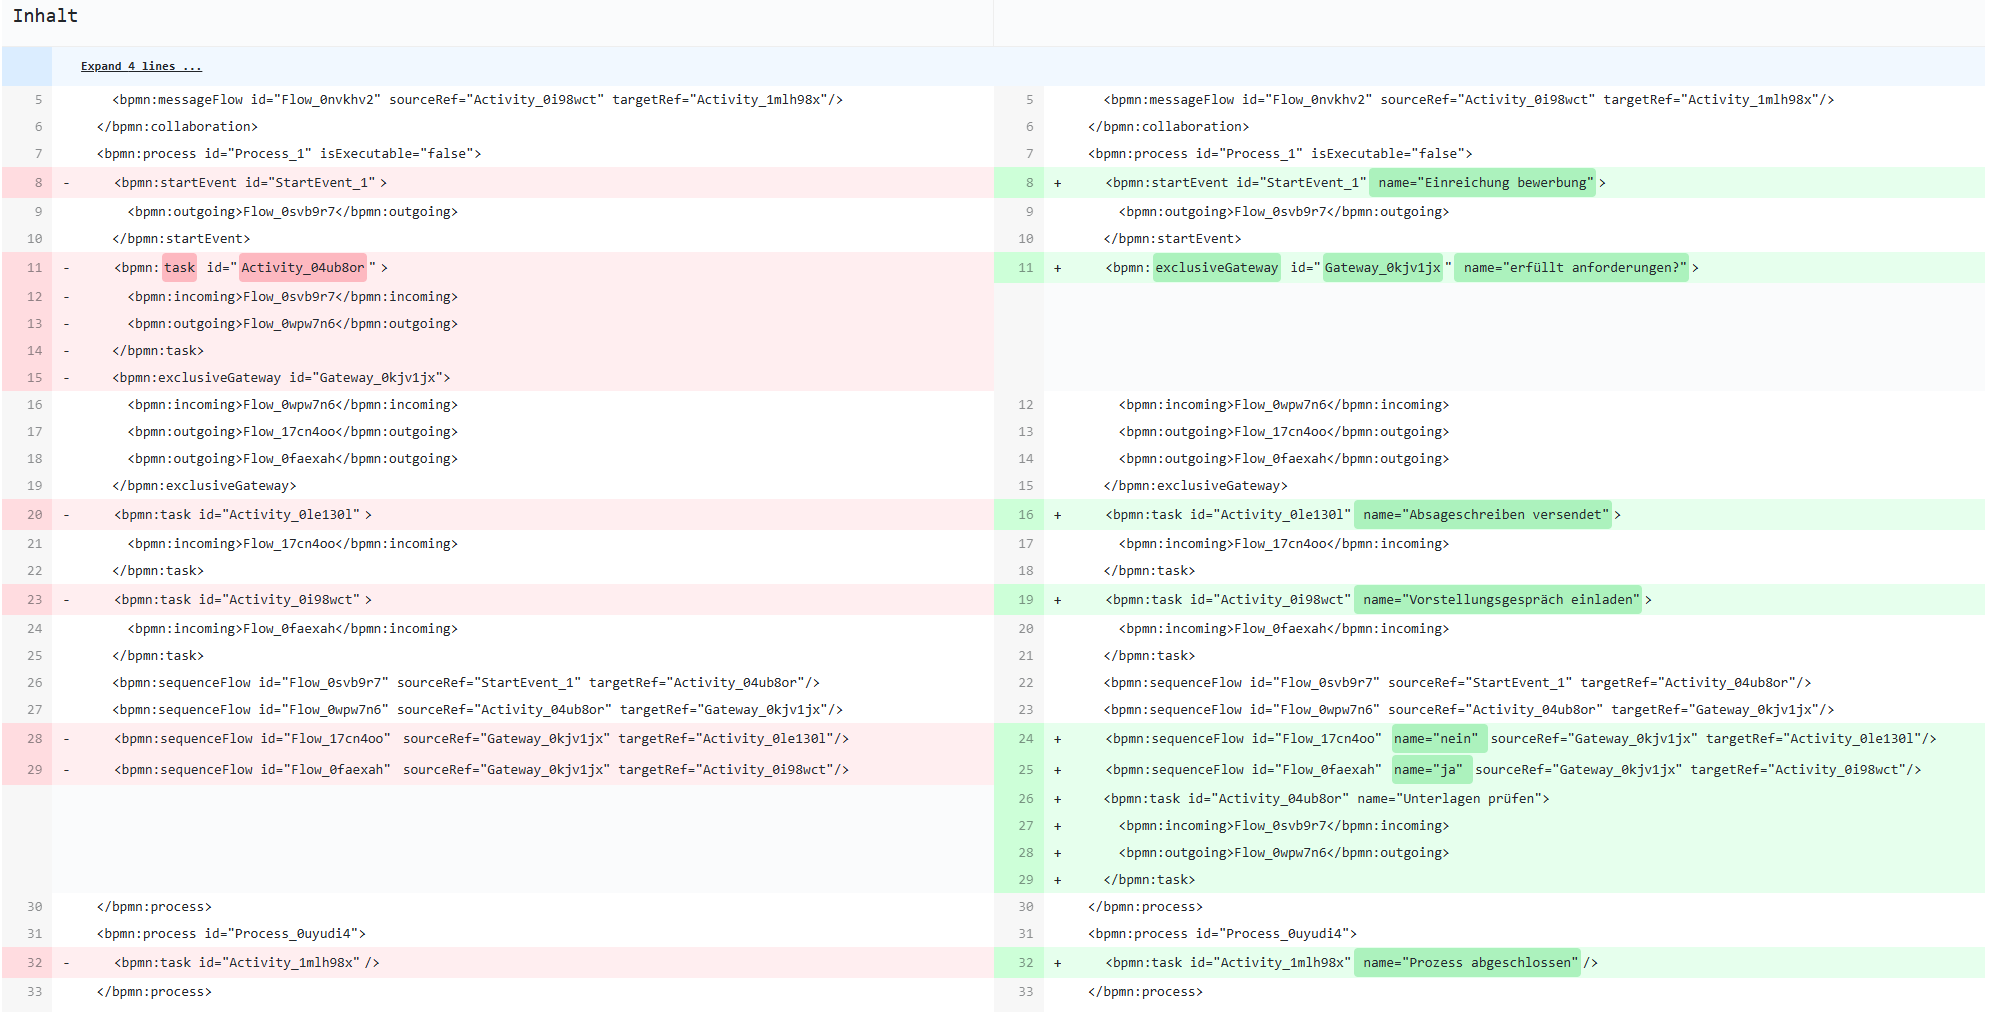1999x1012 pixels.
Task: Click right line number 26
Action: [x=1025, y=799]
